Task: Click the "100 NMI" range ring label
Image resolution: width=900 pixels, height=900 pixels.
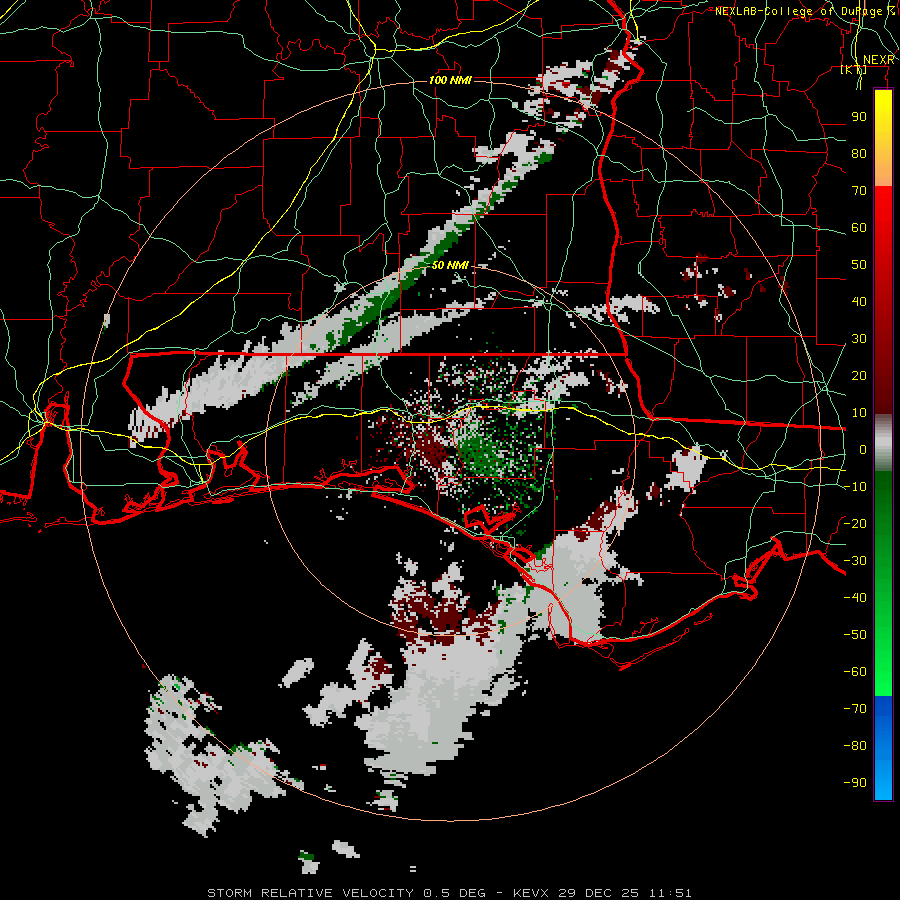Action: click(x=451, y=80)
